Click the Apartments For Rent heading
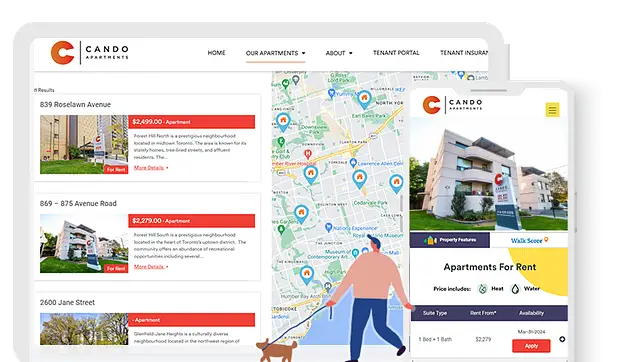 pyautogui.click(x=490, y=267)
